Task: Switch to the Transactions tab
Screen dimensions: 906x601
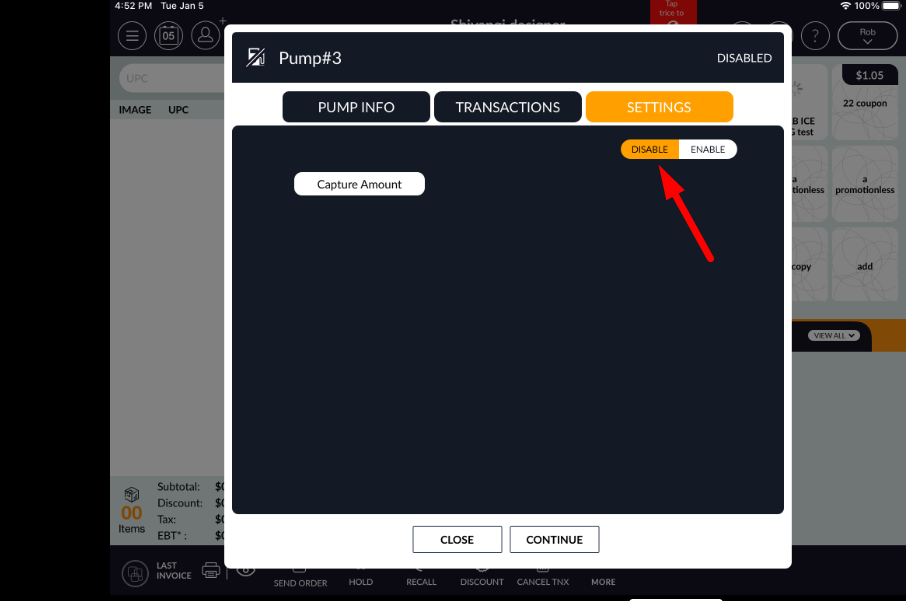Action: (x=507, y=107)
